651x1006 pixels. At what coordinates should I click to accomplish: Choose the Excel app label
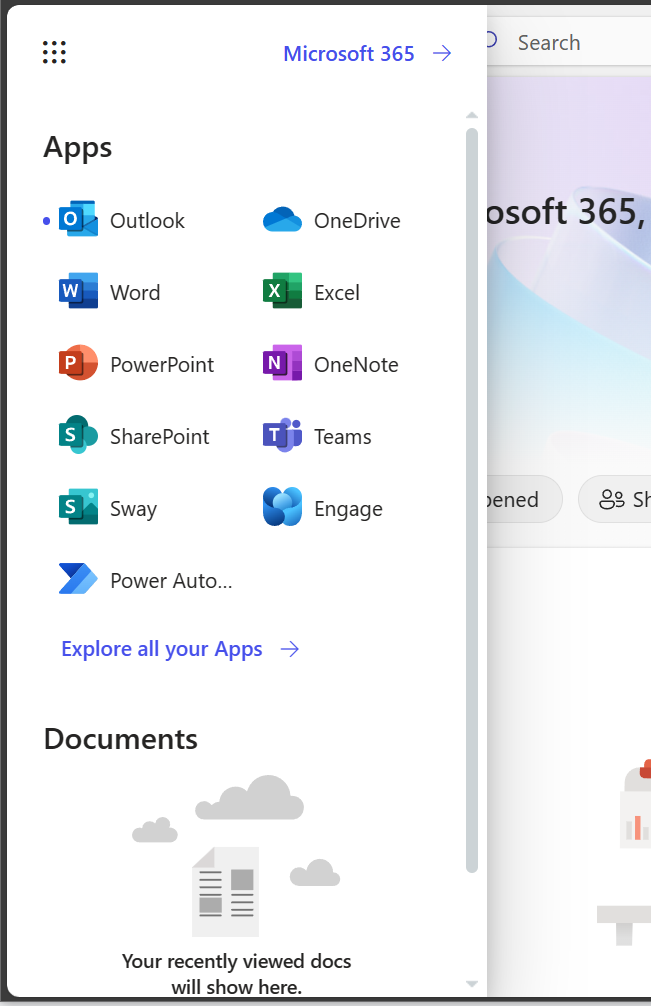pos(337,293)
